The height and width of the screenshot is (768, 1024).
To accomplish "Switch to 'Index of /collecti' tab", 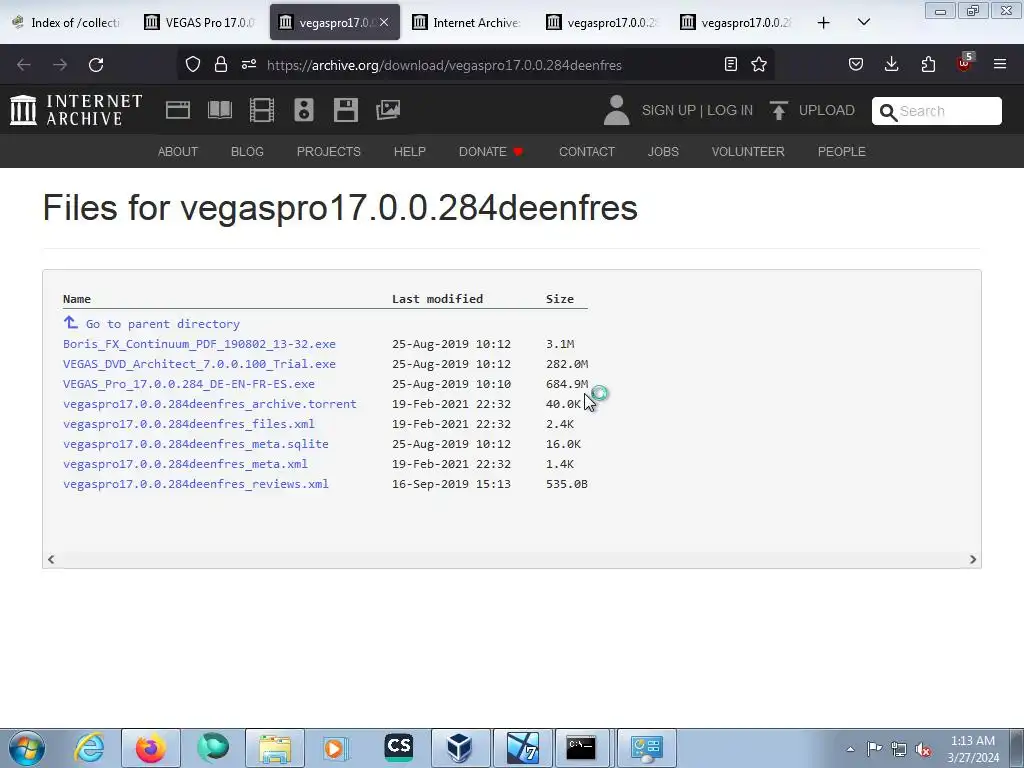I will coord(68,23).
